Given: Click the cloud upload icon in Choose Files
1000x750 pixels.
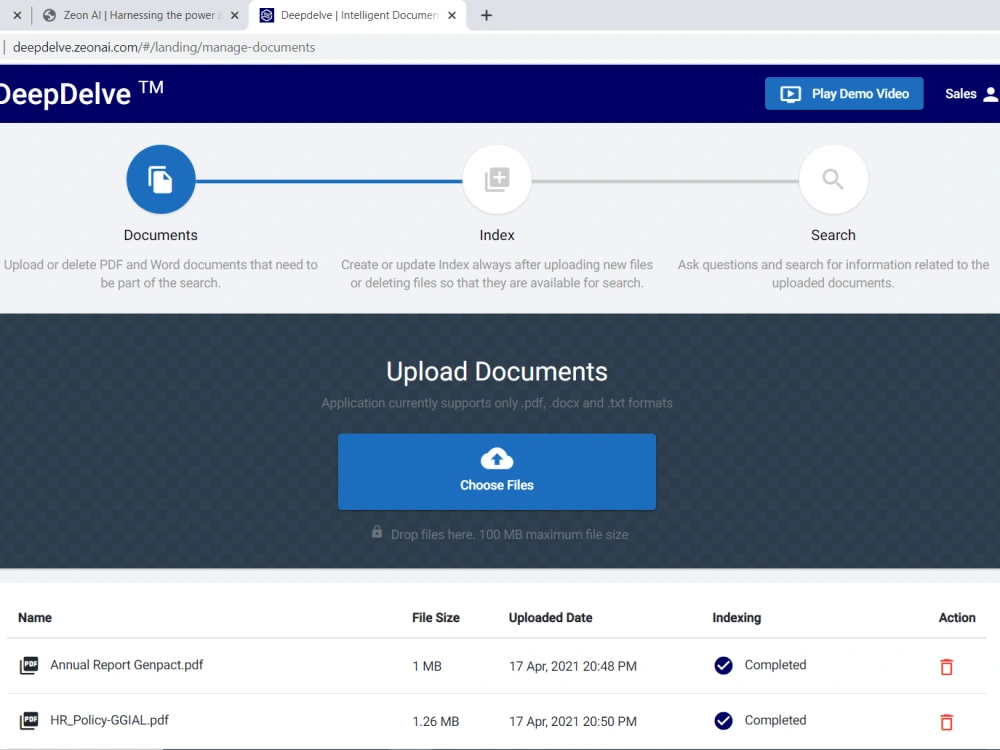Looking at the screenshot, I should (497, 459).
